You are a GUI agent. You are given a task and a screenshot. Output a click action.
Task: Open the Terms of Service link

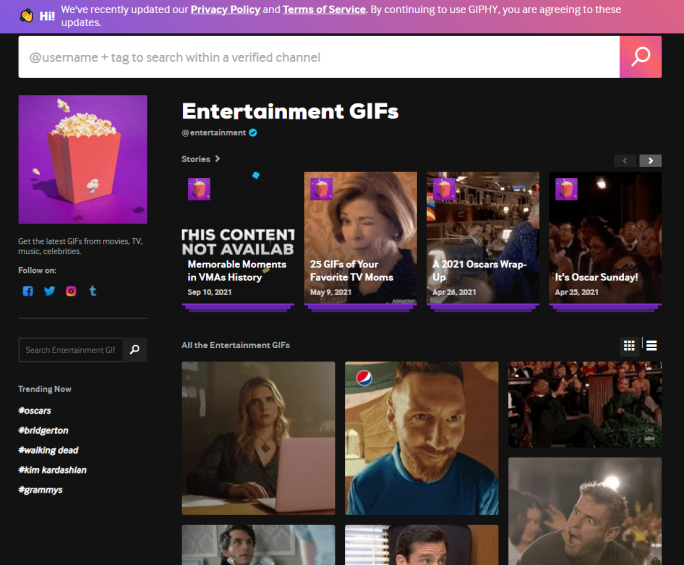click(x=324, y=10)
